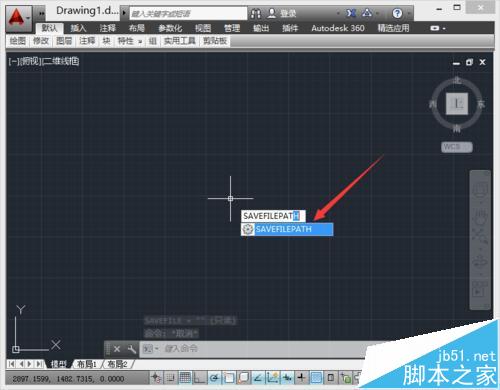Viewport: 500px width, 390px height.
Task: Switch to the 输出 ribbon tab
Action: point(261,28)
